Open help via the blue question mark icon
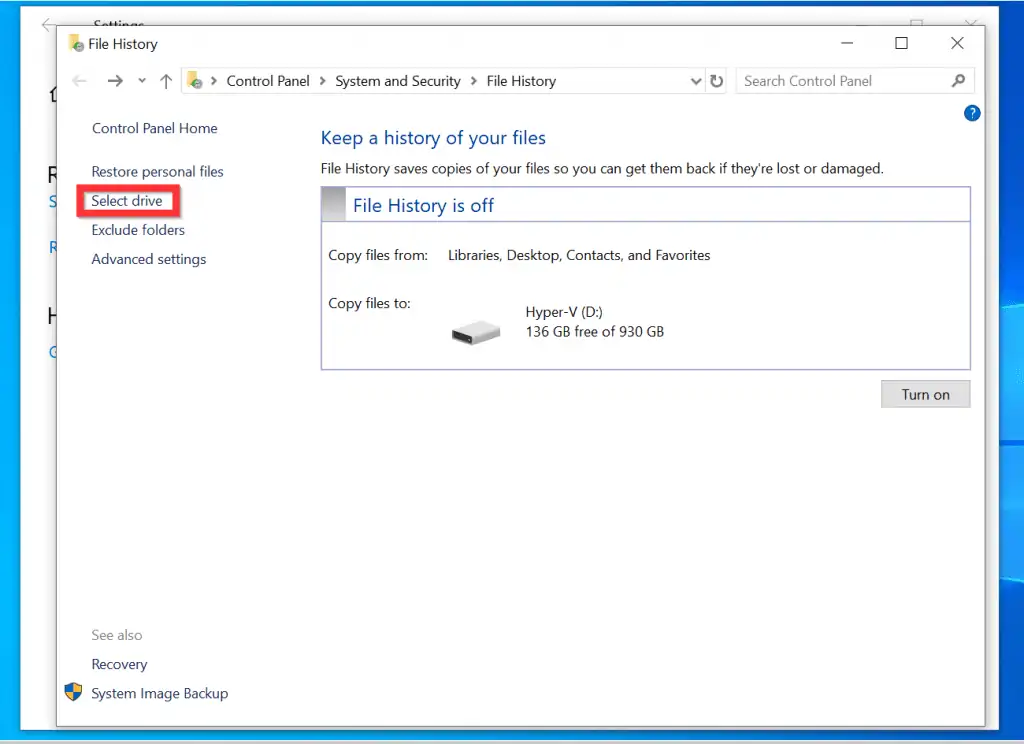 click(971, 113)
